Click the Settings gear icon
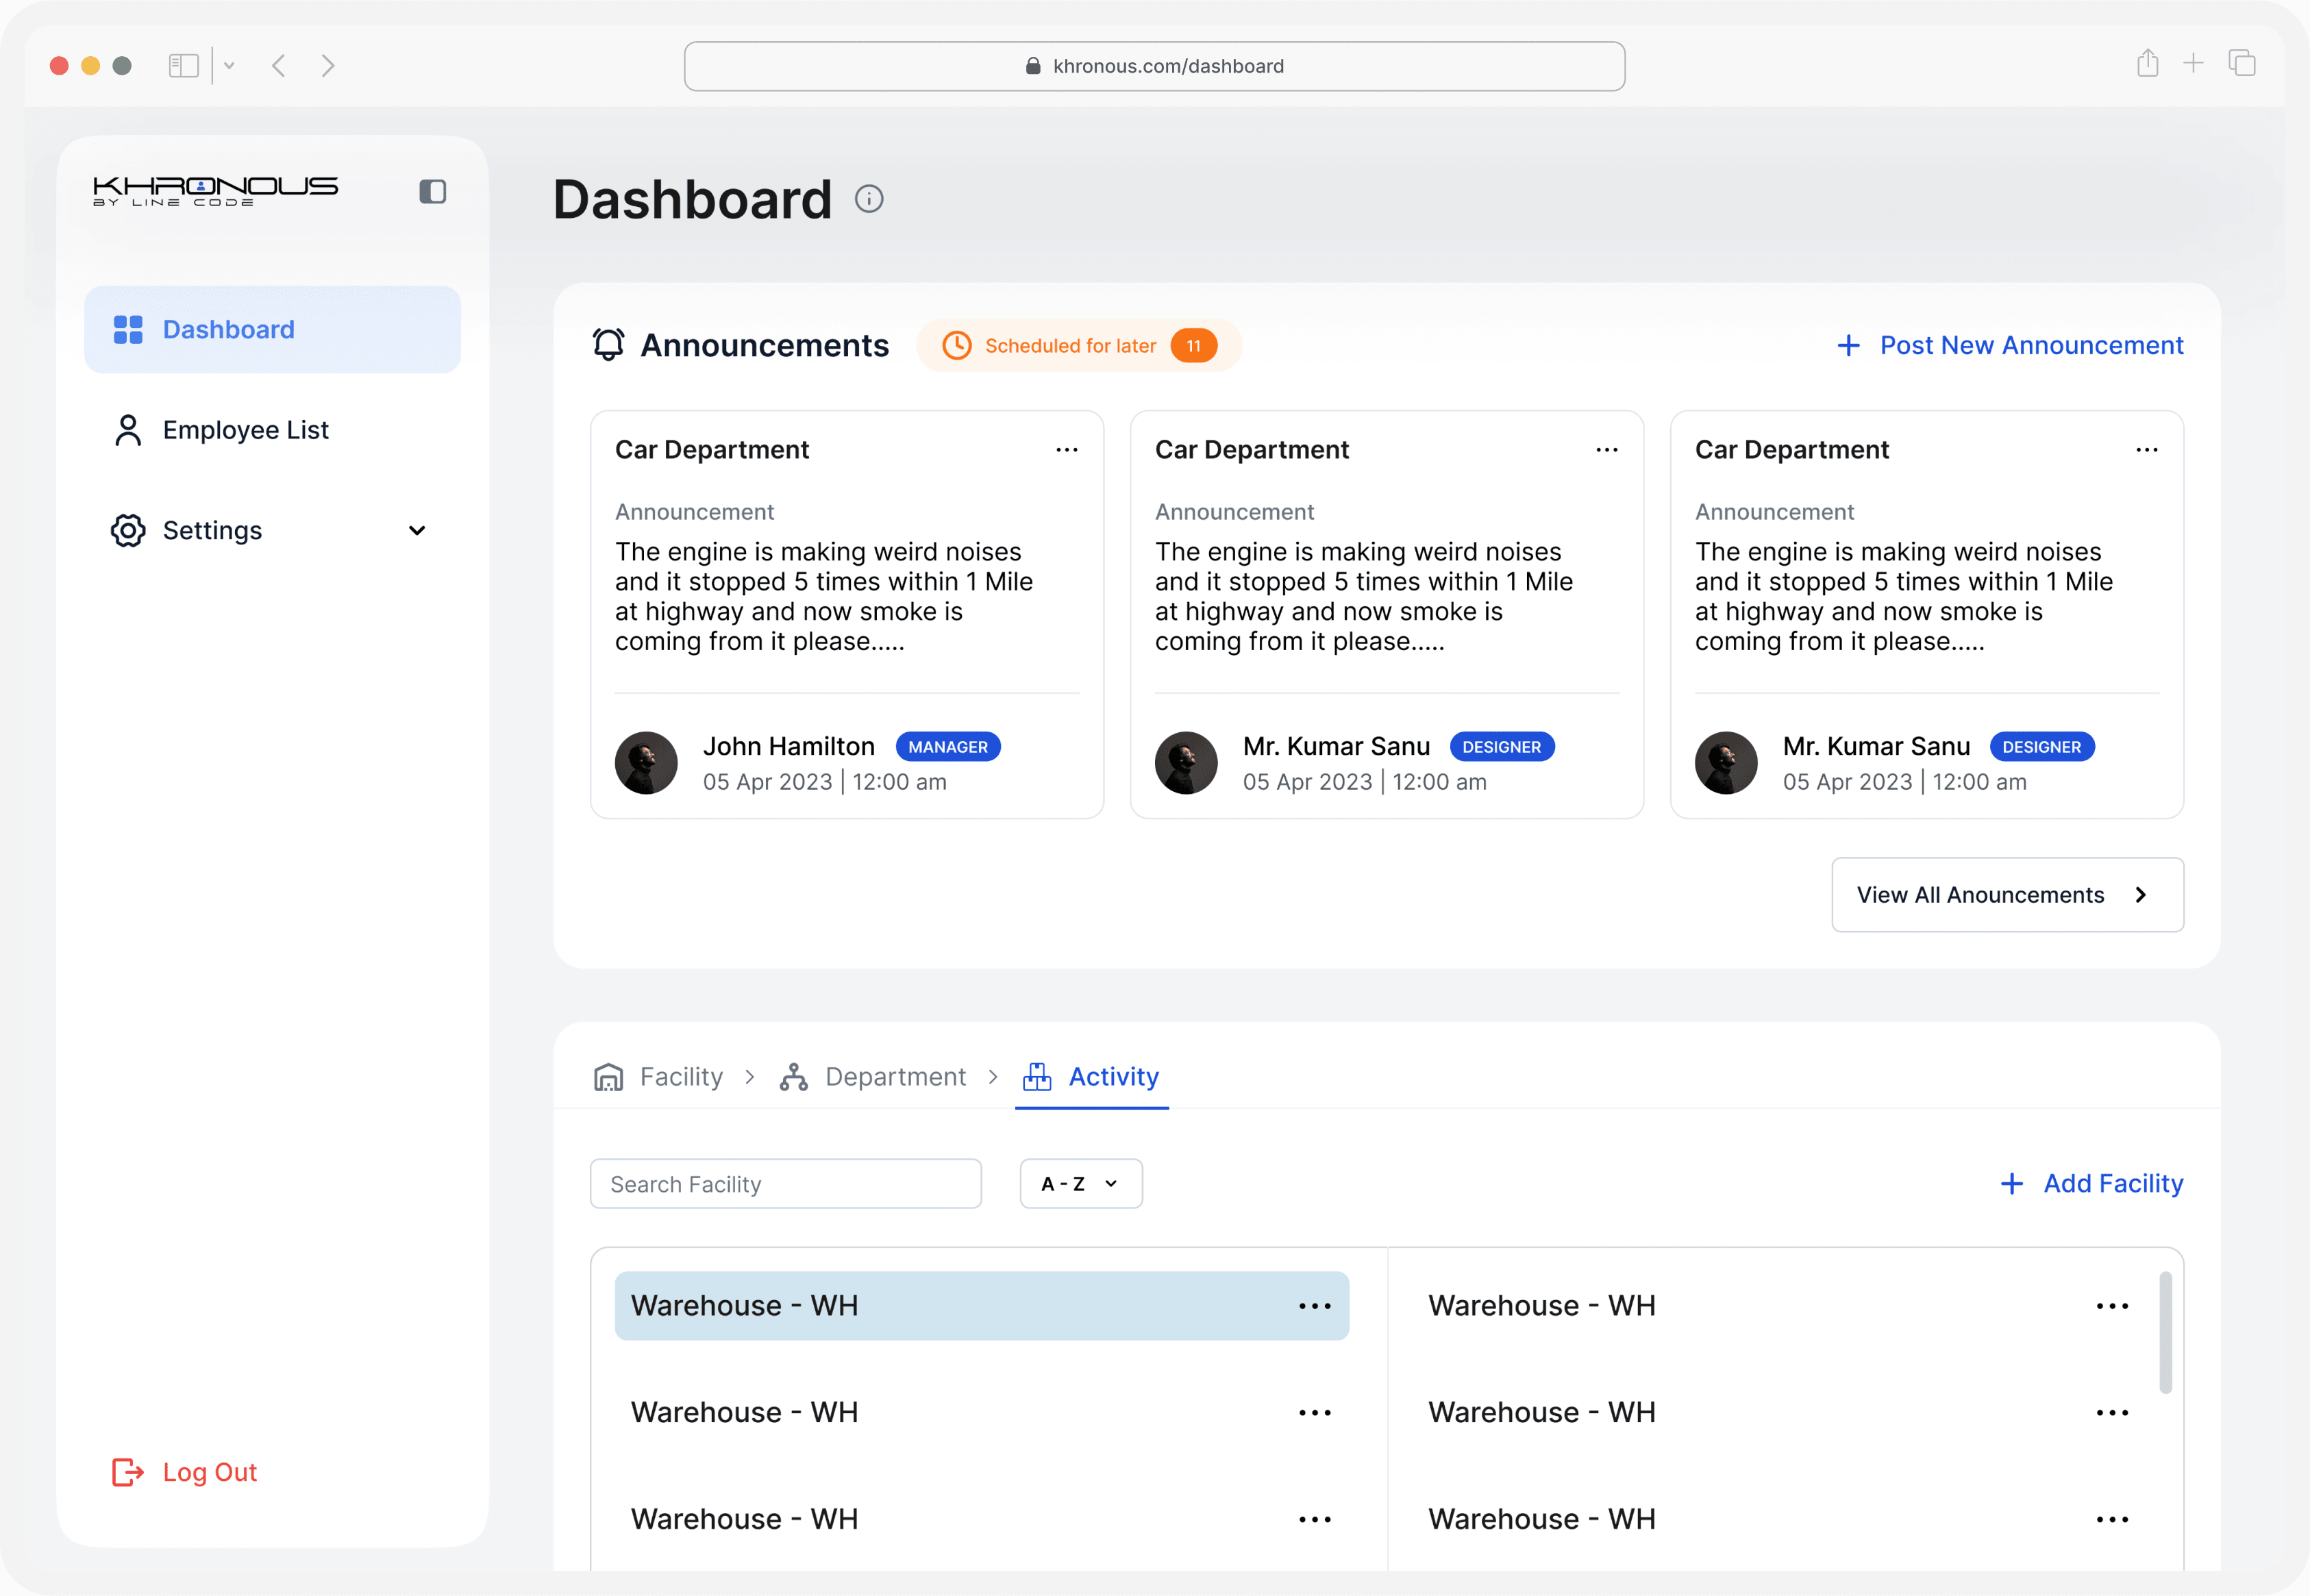Screen dimensions: 2310x1596 (x=127, y=530)
